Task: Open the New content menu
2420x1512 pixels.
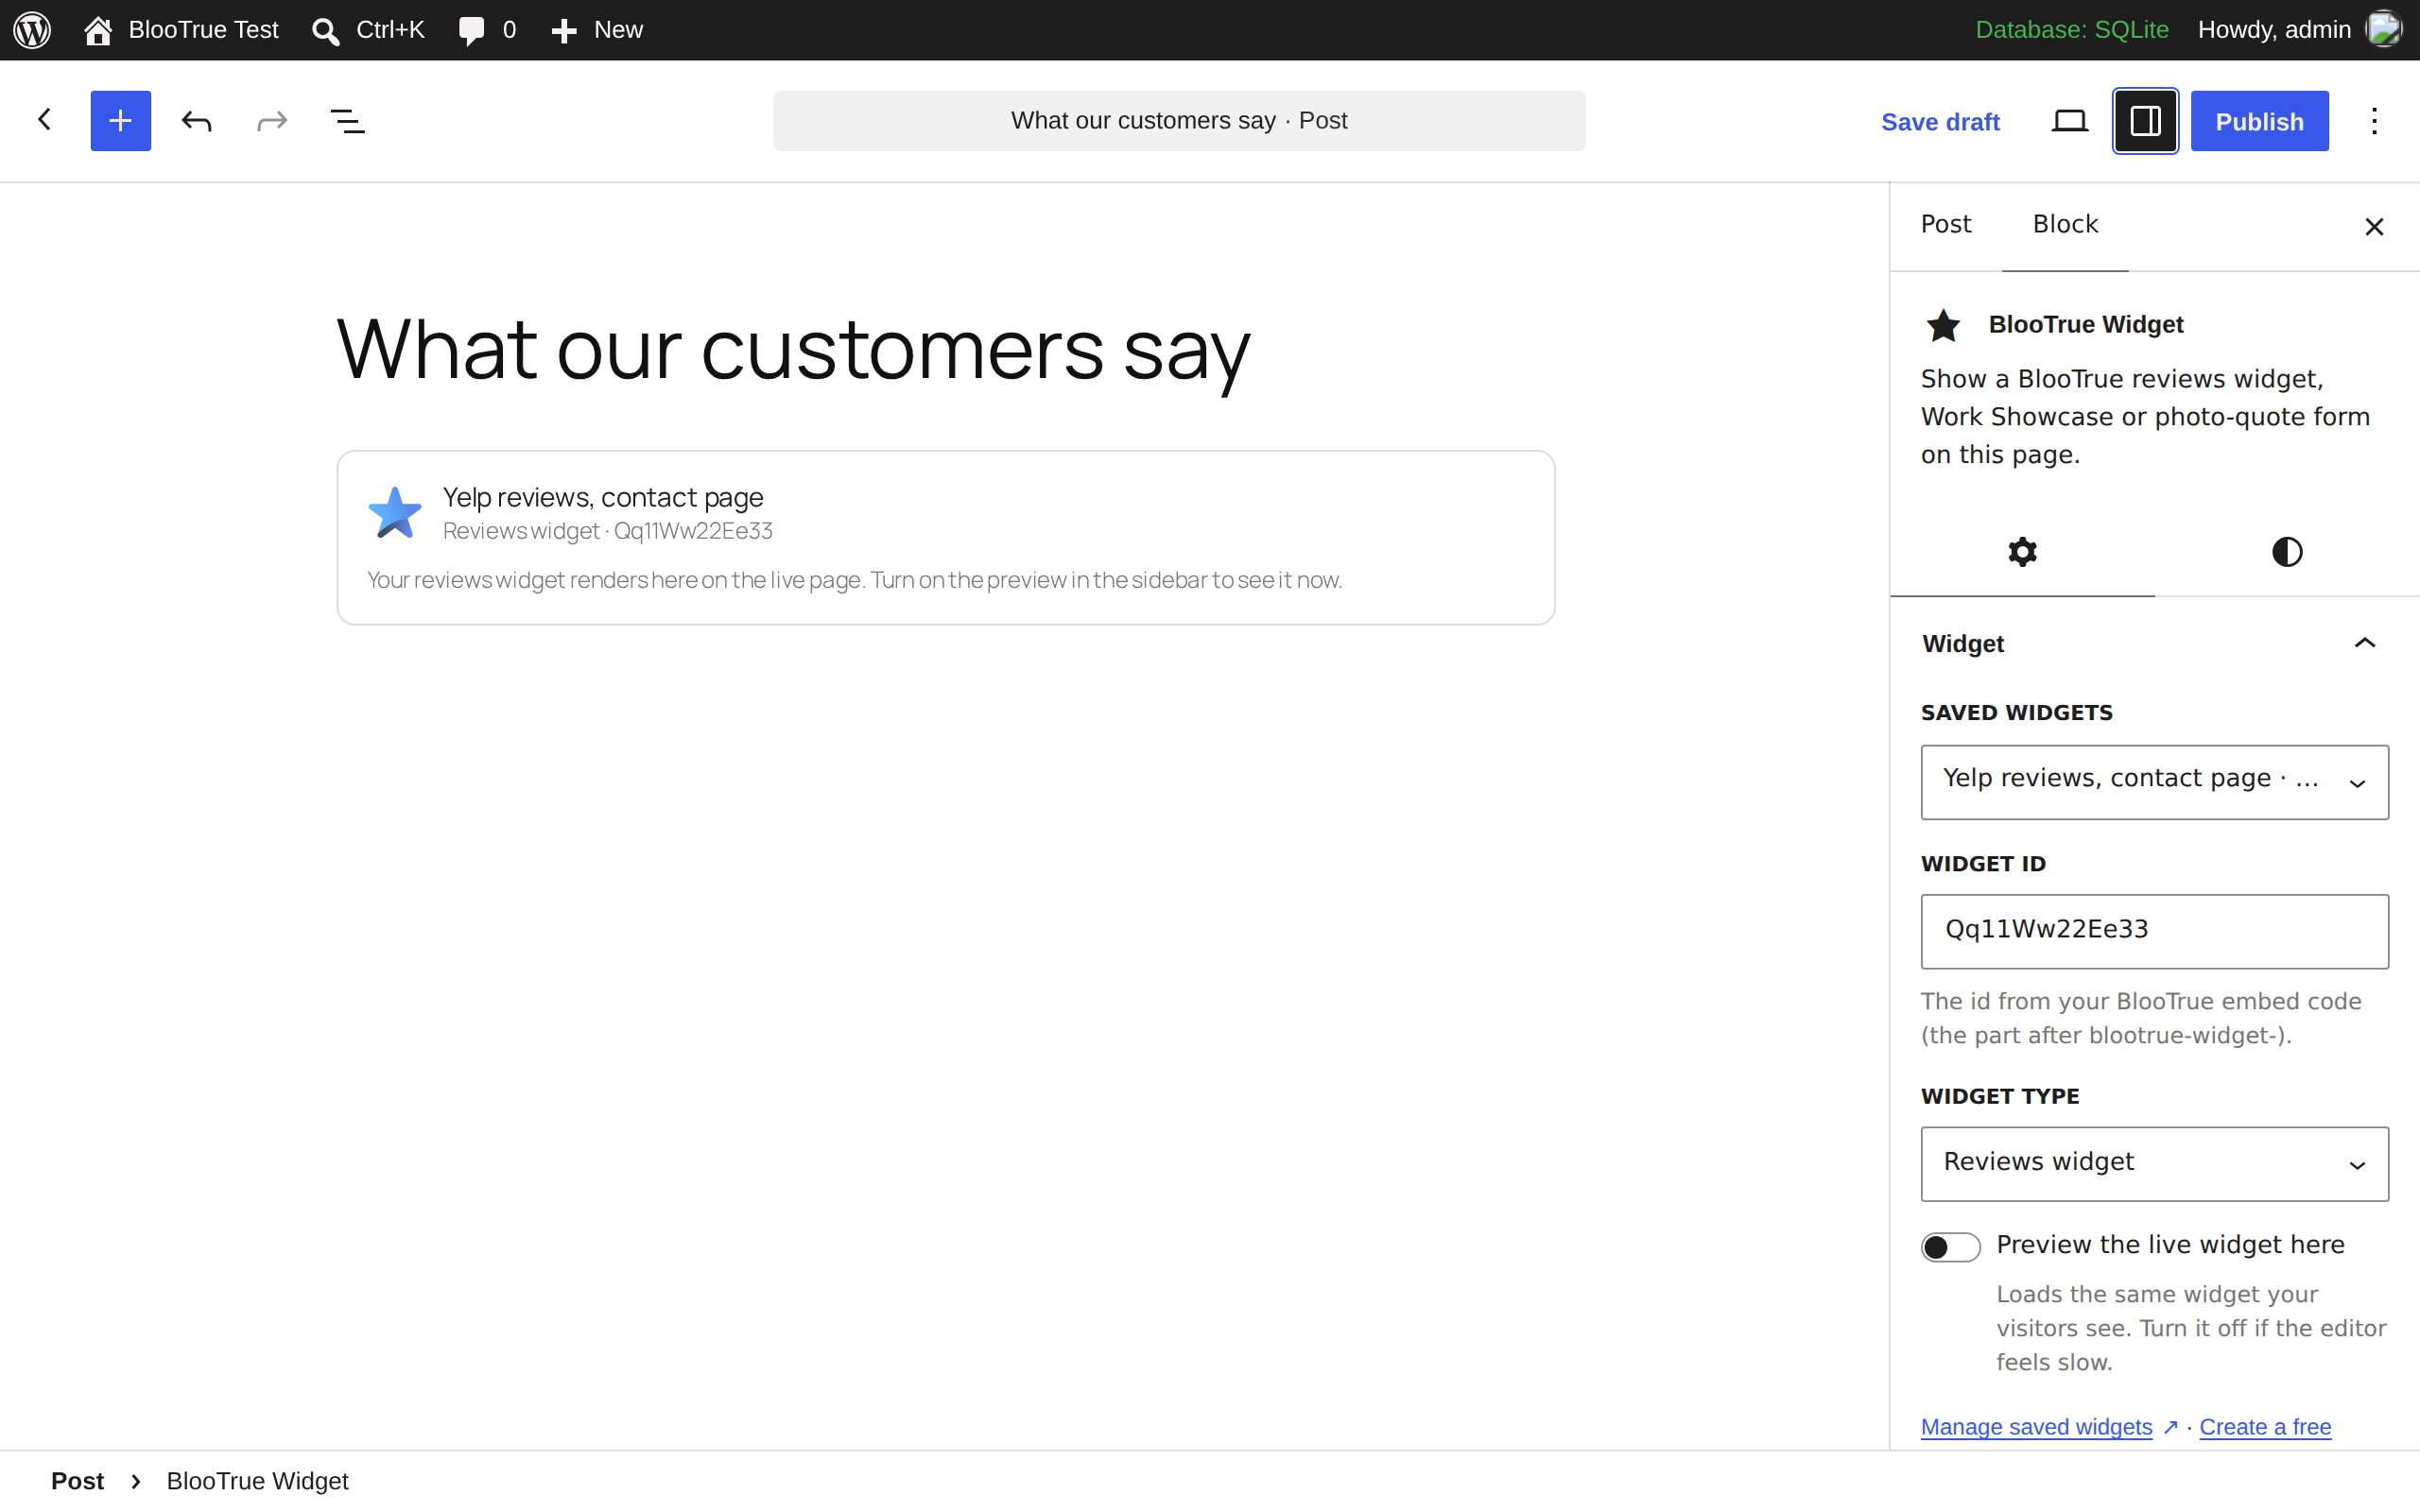Action: pyautogui.click(x=597, y=30)
